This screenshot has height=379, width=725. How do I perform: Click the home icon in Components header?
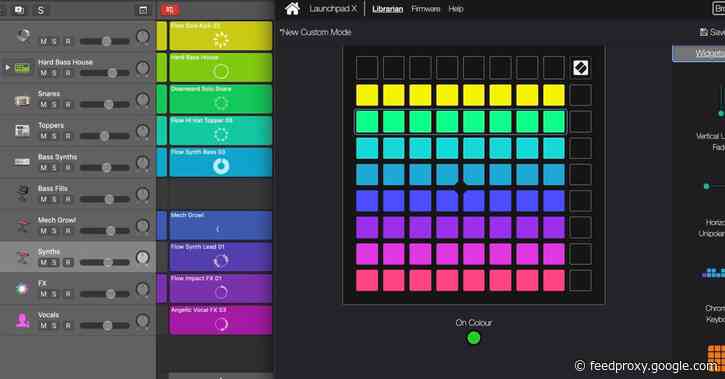(x=292, y=9)
